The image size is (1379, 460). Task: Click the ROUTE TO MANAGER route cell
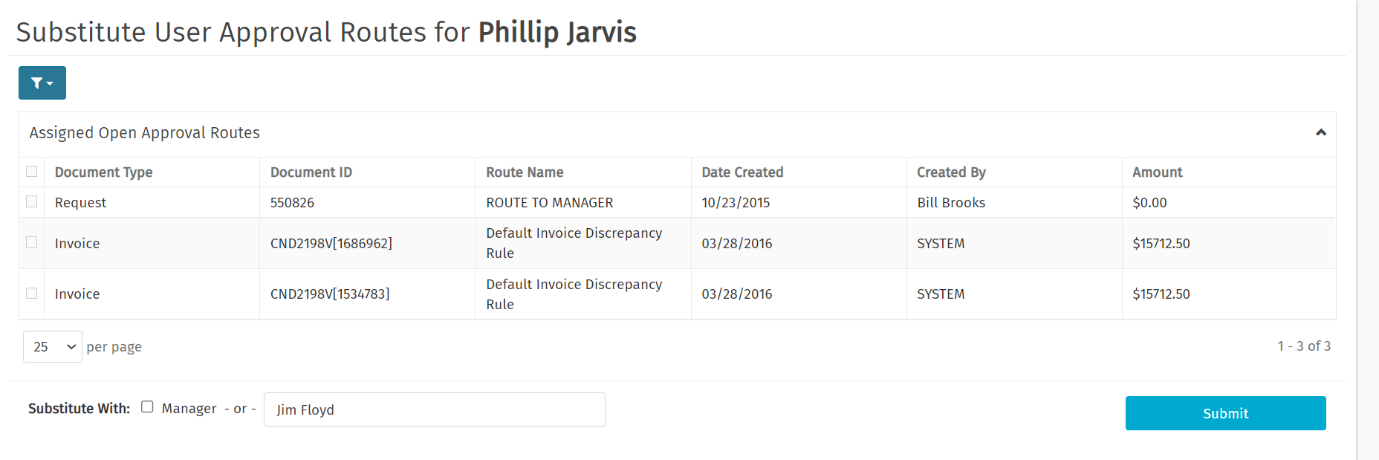[x=549, y=202]
